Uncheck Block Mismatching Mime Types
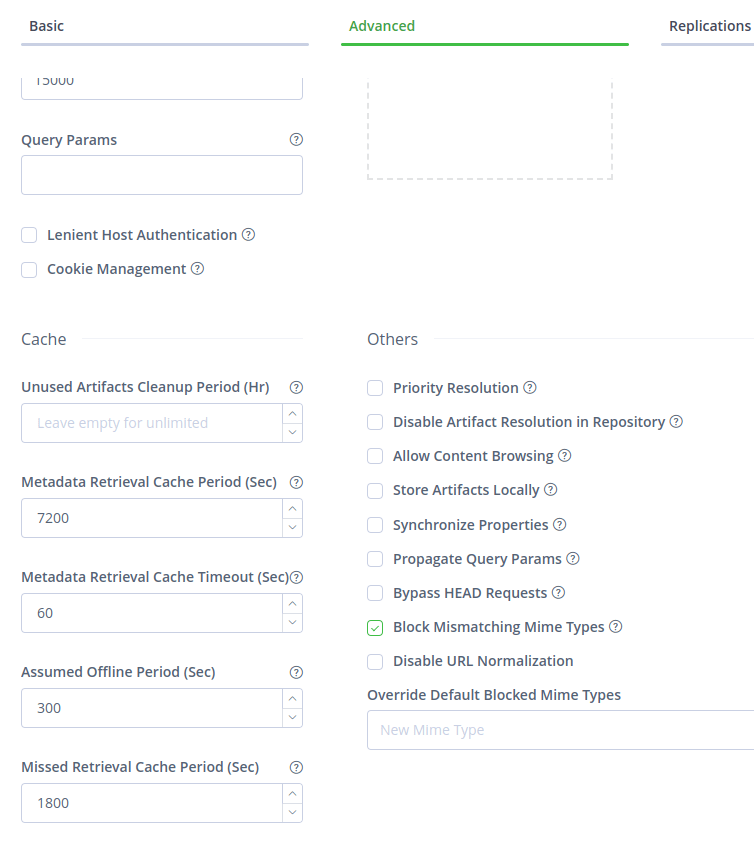 pyautogui.click(x=375, y=626)
